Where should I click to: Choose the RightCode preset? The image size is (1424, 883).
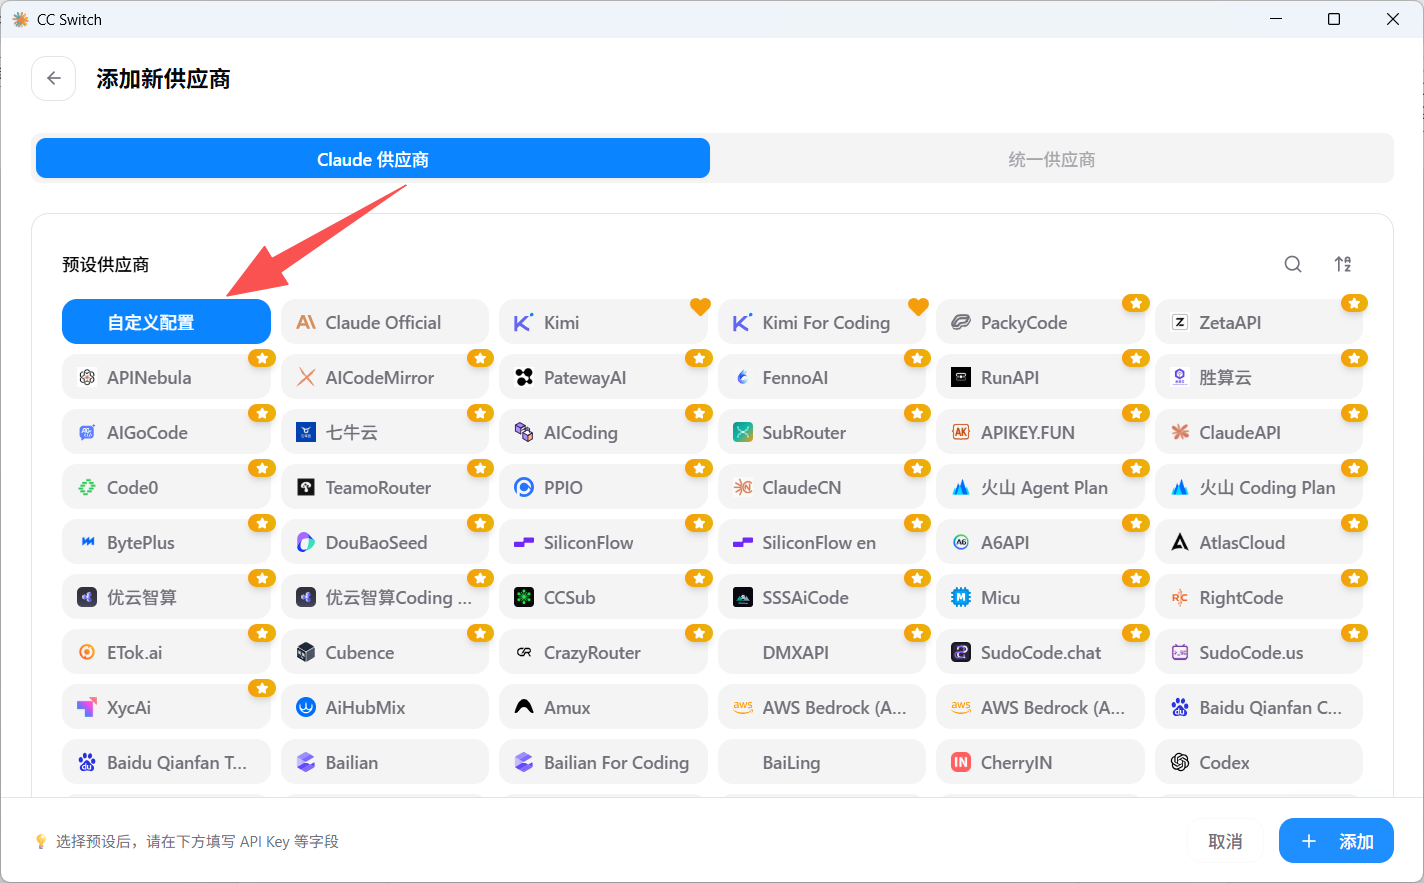tap(1259, 597)
